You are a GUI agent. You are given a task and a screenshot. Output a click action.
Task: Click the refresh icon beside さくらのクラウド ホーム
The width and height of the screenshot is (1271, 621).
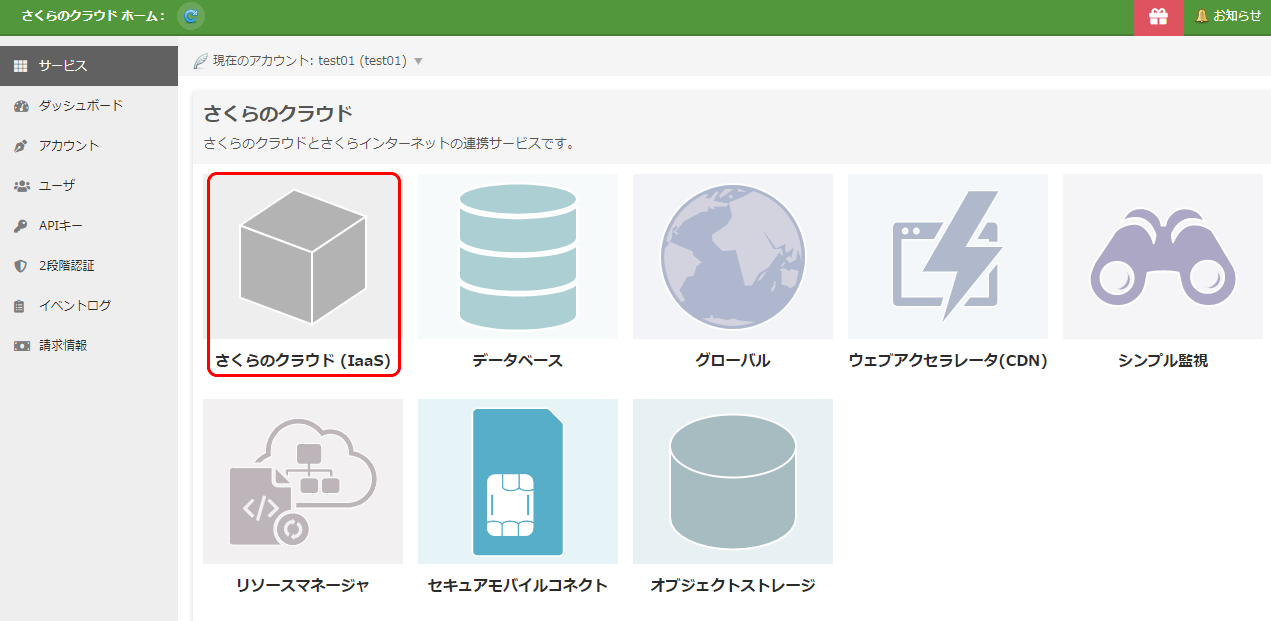point(190,16)
